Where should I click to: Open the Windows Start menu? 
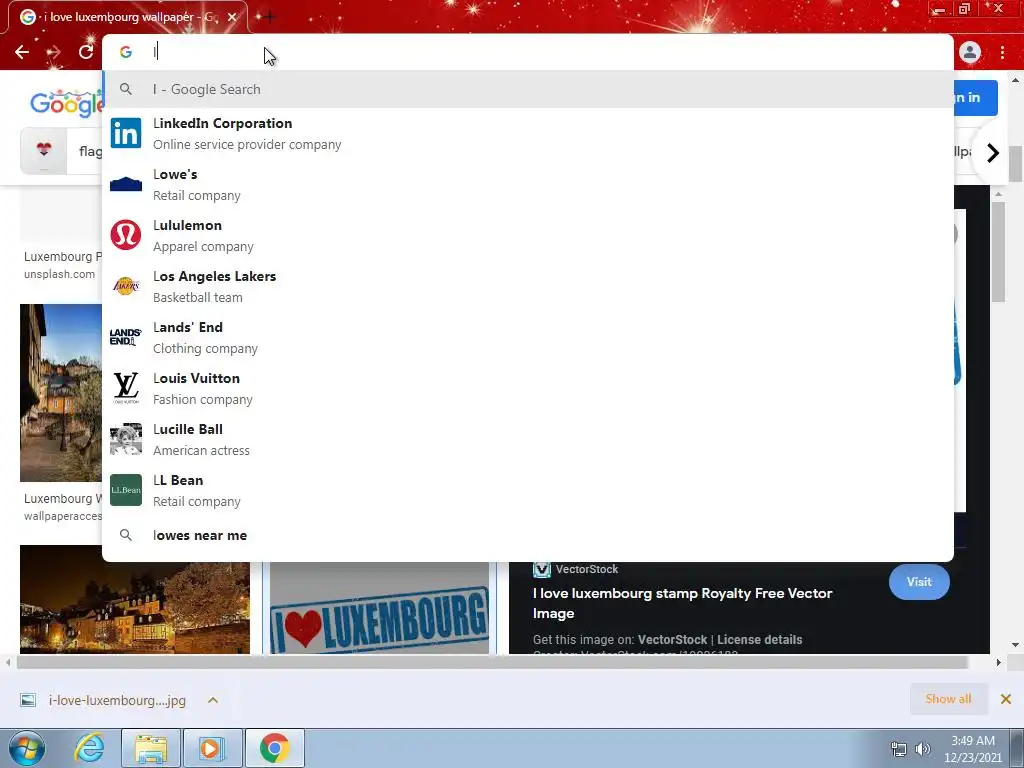pos(26,748)
